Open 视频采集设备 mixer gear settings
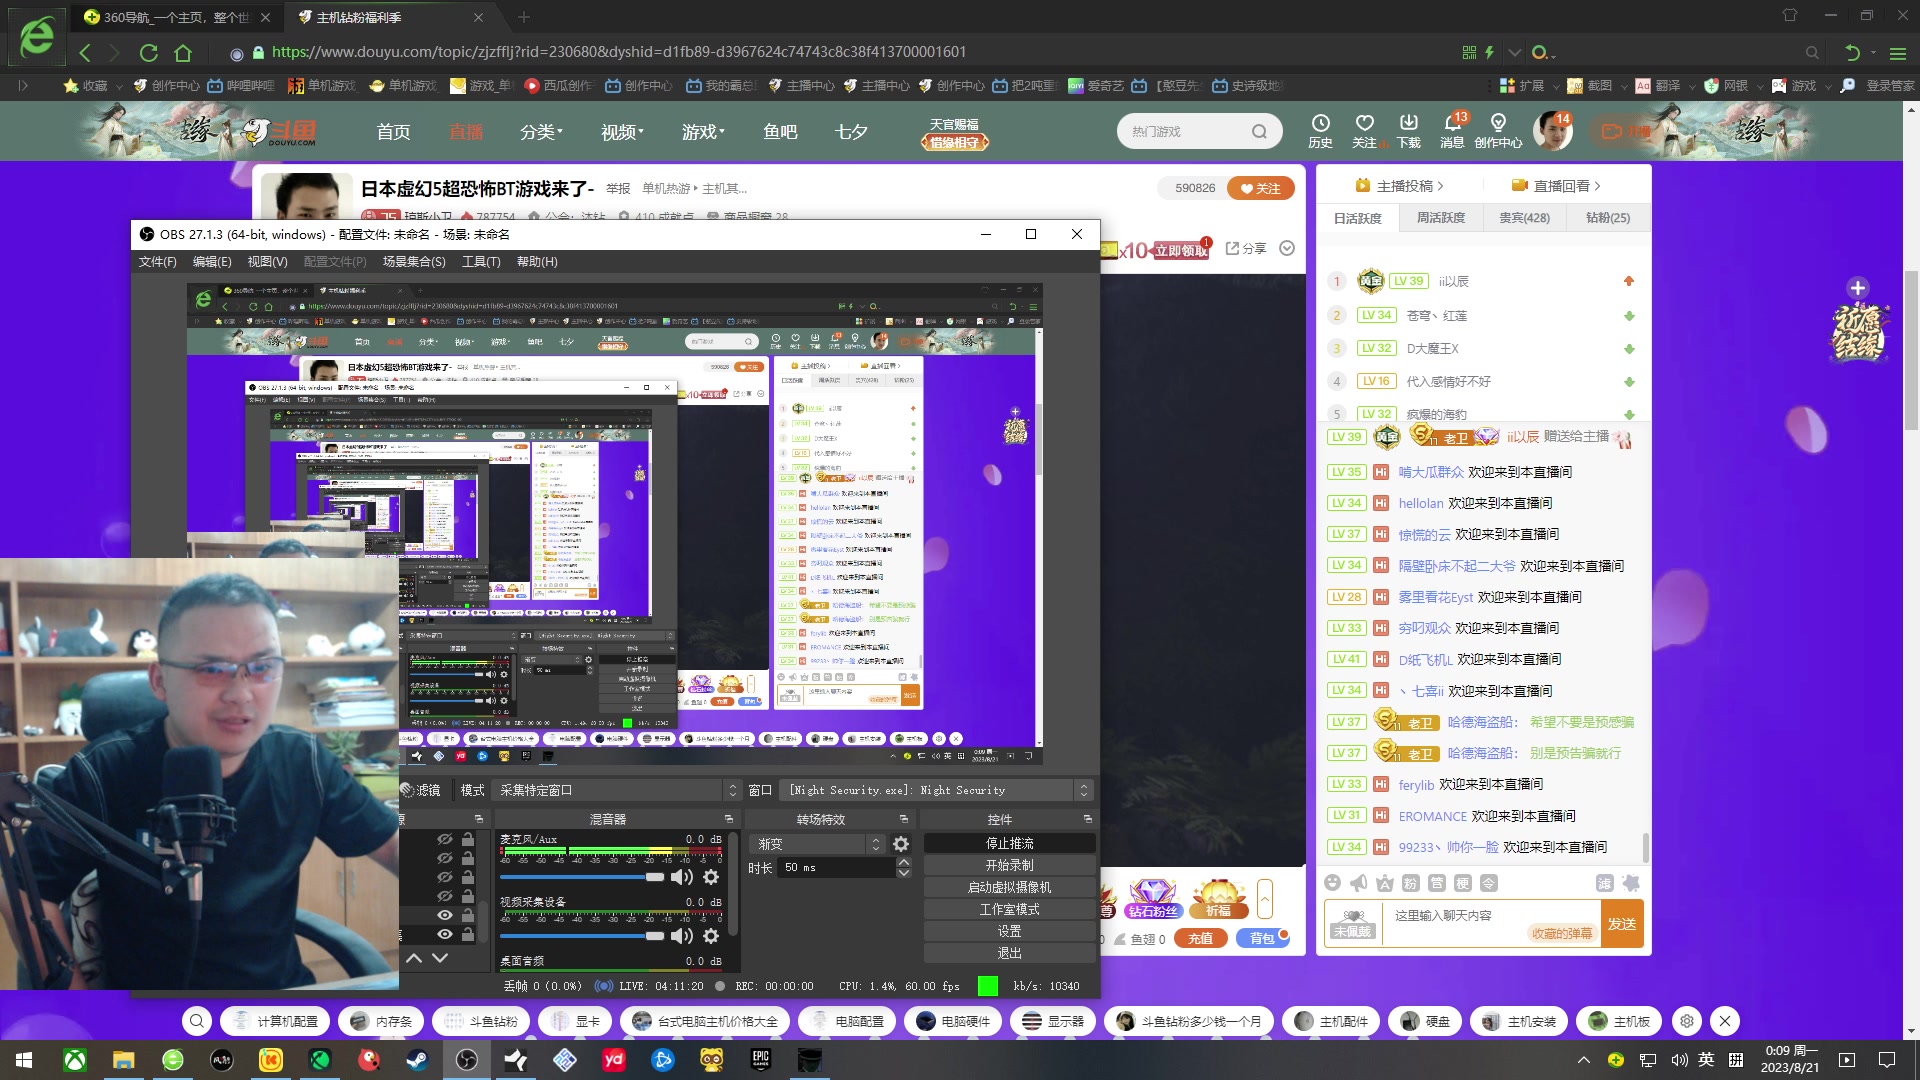1920x1080 pixels. pos(711,936)
